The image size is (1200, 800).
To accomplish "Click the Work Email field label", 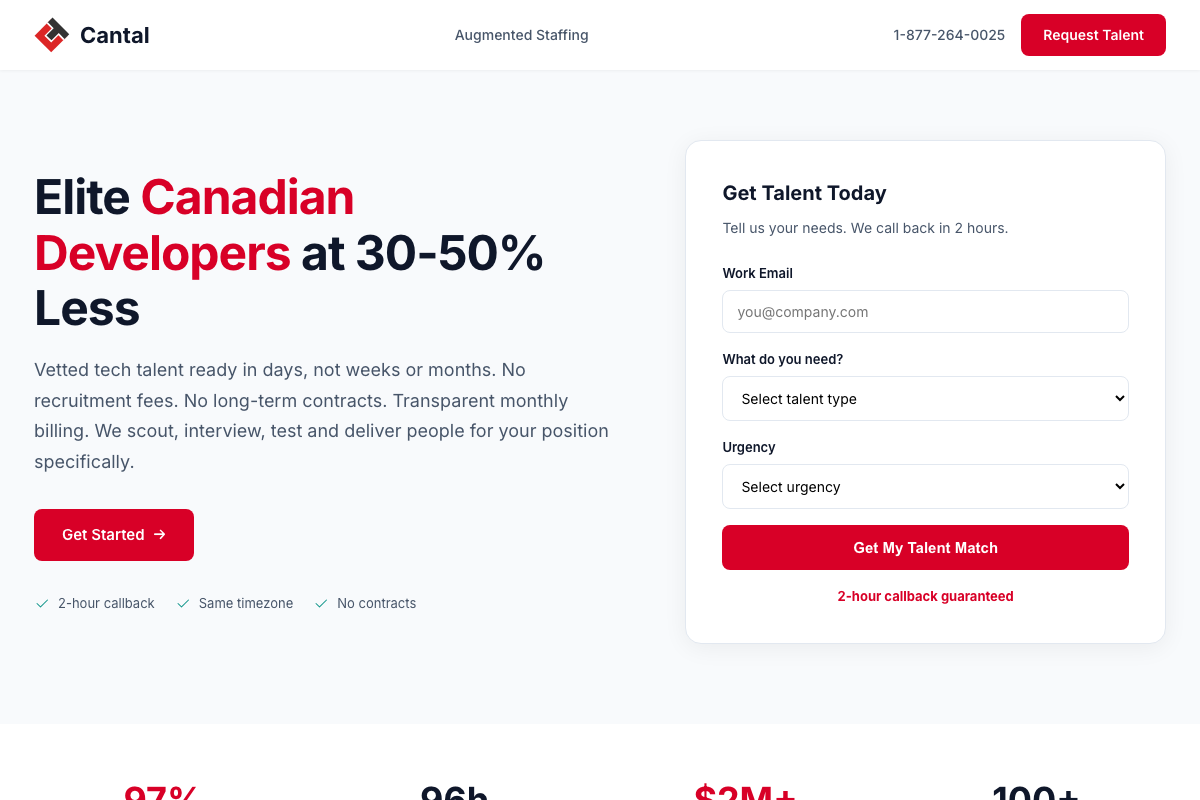I will click(757, 273).
